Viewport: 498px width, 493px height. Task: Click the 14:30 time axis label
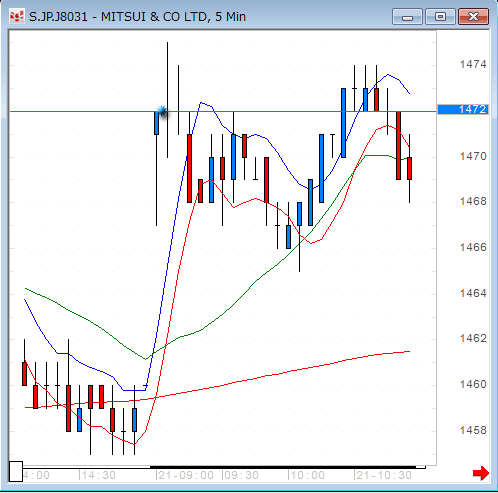[x=98, y=475]
